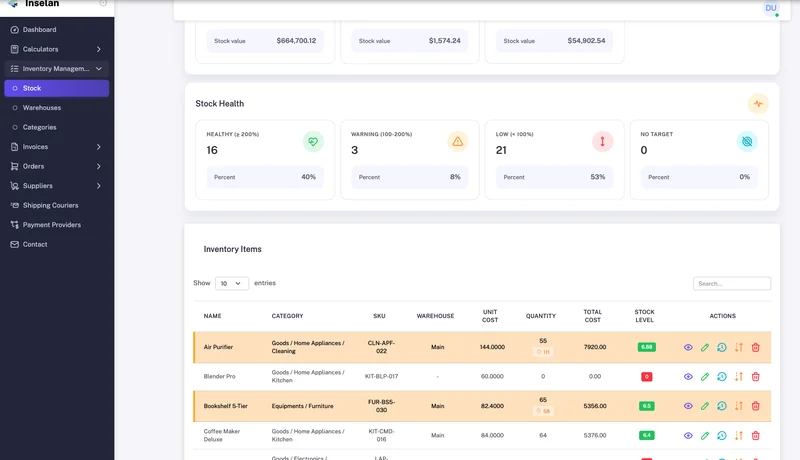Viewport: 800px width, 460px height.
Task: Open the Dashboard menu item
Action: pyautogui.click(x=39, y=30)
